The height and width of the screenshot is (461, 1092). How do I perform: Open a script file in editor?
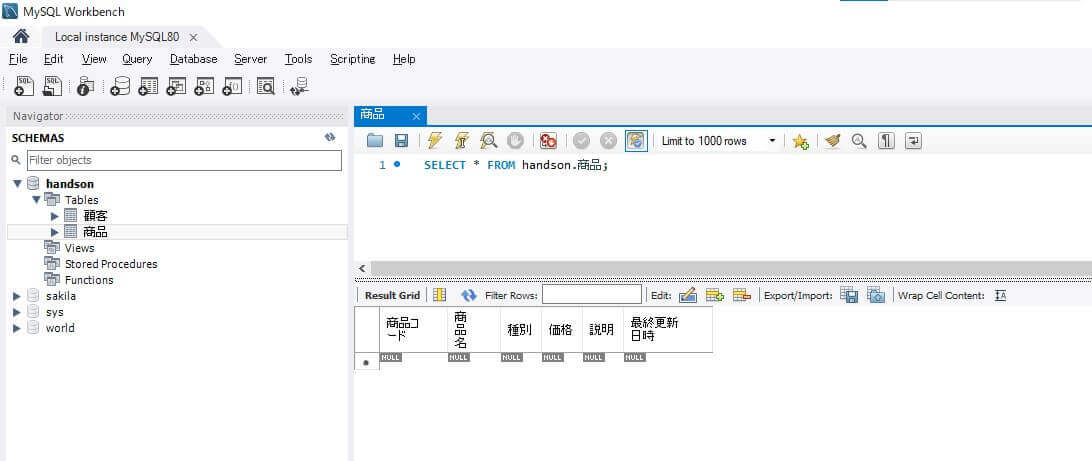click(x=375, y=141)
